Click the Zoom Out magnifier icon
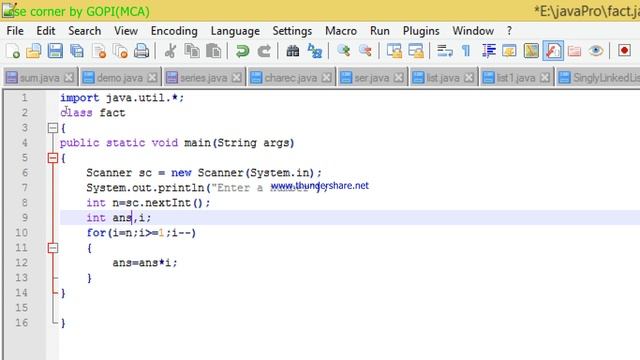The image size is (640, 360). click(365, 51)
